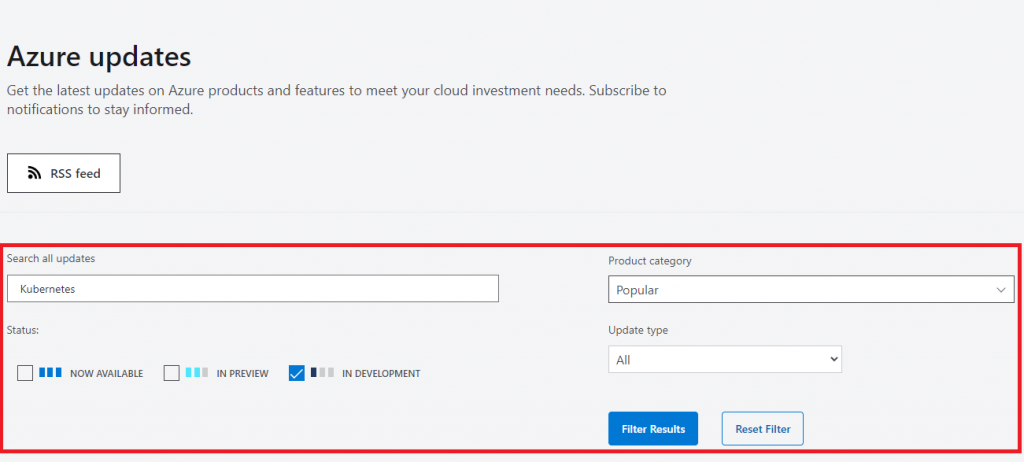The image size is (1024, 462).
Task: Open the Product category Popular dropdown
Action: pos(811,290)
